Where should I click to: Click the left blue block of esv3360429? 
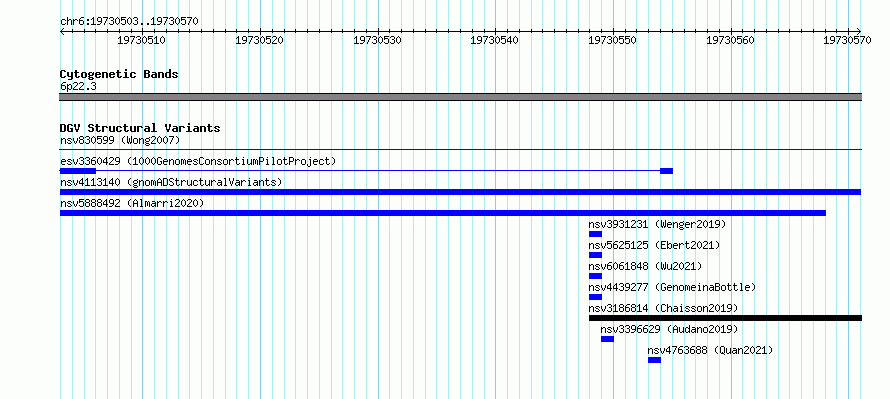[78, 171]
